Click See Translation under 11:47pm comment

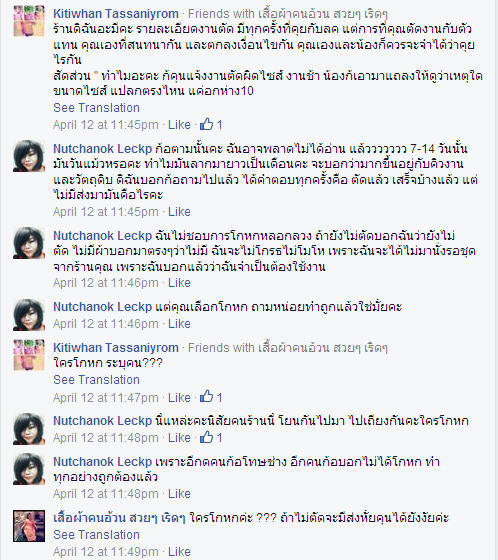point(96,379)
